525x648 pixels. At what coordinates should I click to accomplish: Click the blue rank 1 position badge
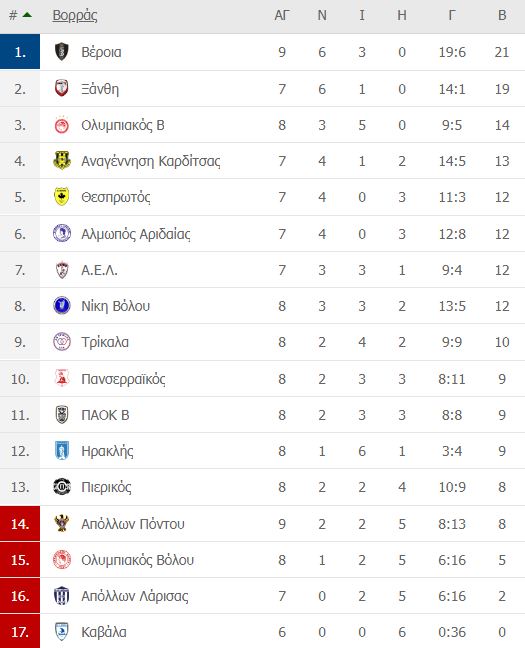(x=20, y=52)
